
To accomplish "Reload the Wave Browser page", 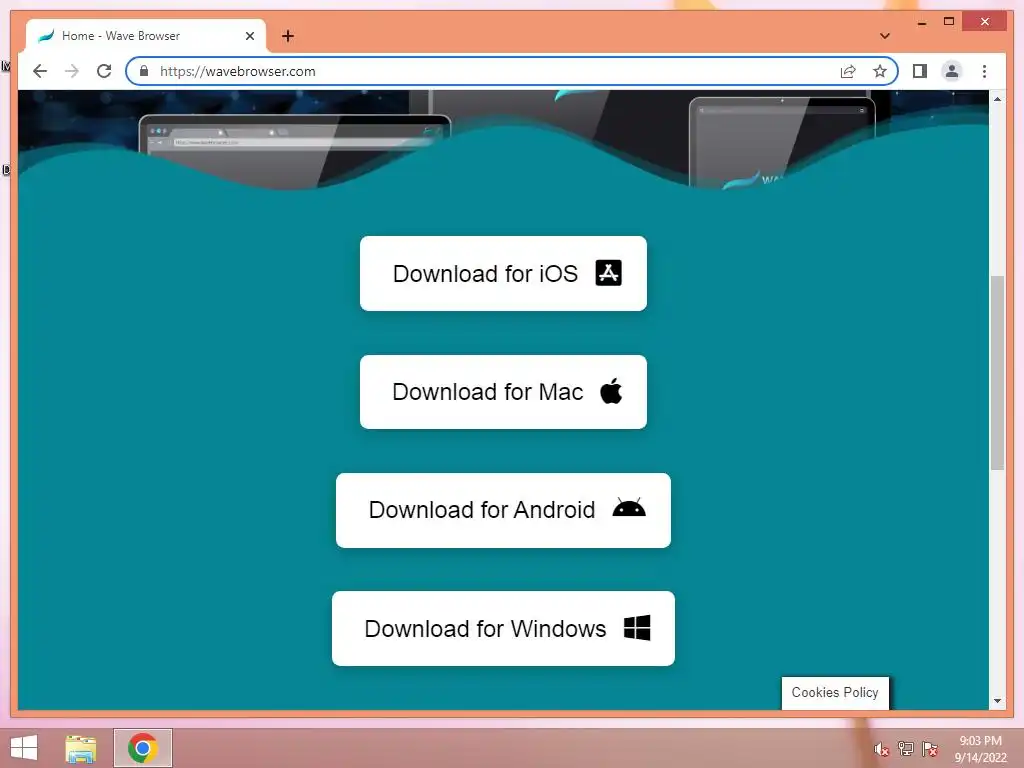I will point(104,71).
